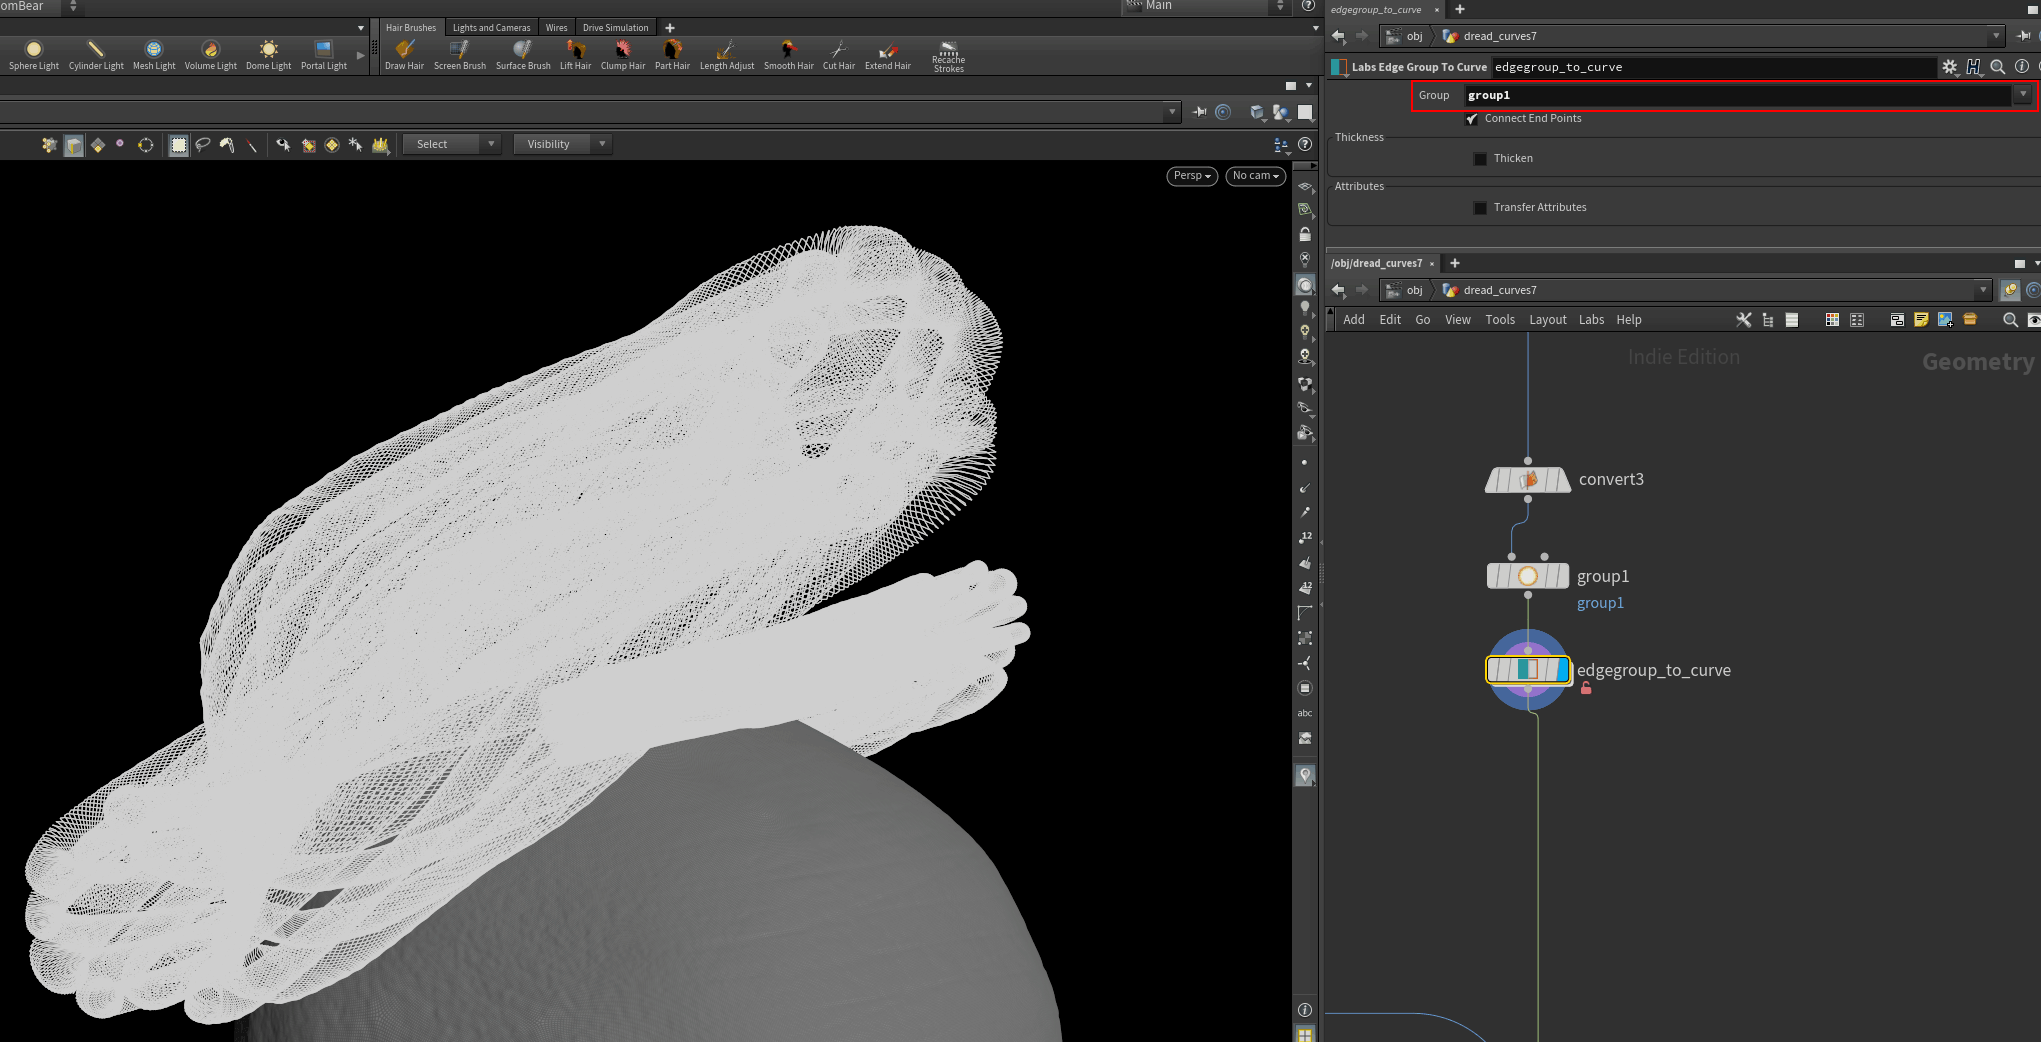The image size is (2041, 1042).
Task: Choose the Portal Light shelf tool
Action: pos(324,55)
